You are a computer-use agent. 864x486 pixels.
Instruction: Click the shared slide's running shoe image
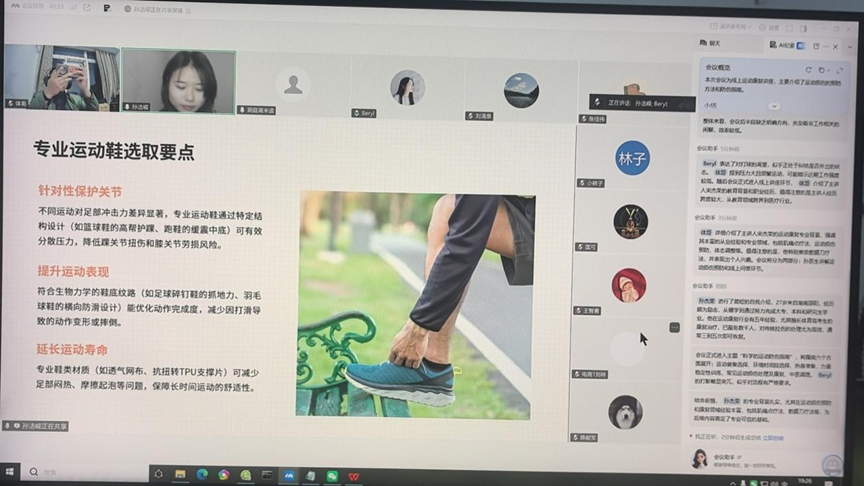point(417,303)
